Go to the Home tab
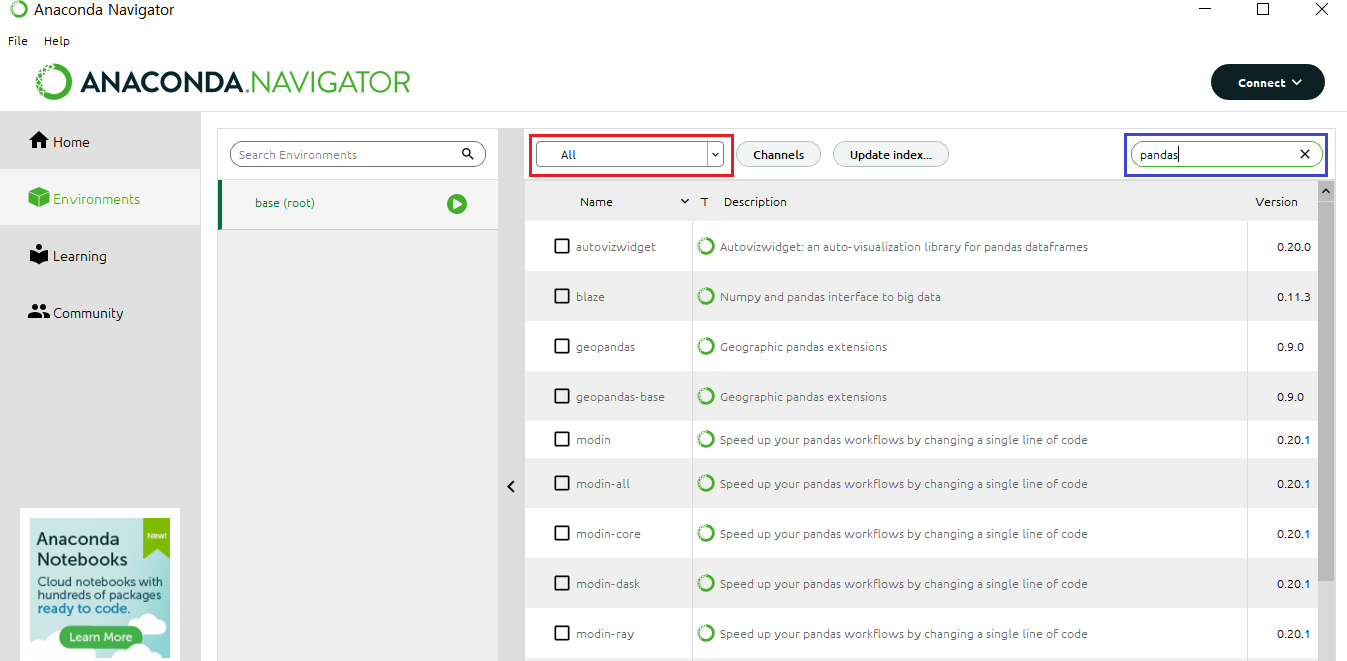Viewport: 1347px width, 661px height. coord(100,141)
